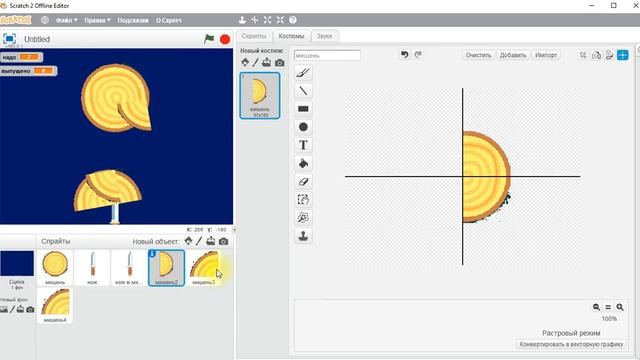Collapse the stage panel arrow
Image resolution: width=640 pixels, height=360 pixels.
pos(234,230)
